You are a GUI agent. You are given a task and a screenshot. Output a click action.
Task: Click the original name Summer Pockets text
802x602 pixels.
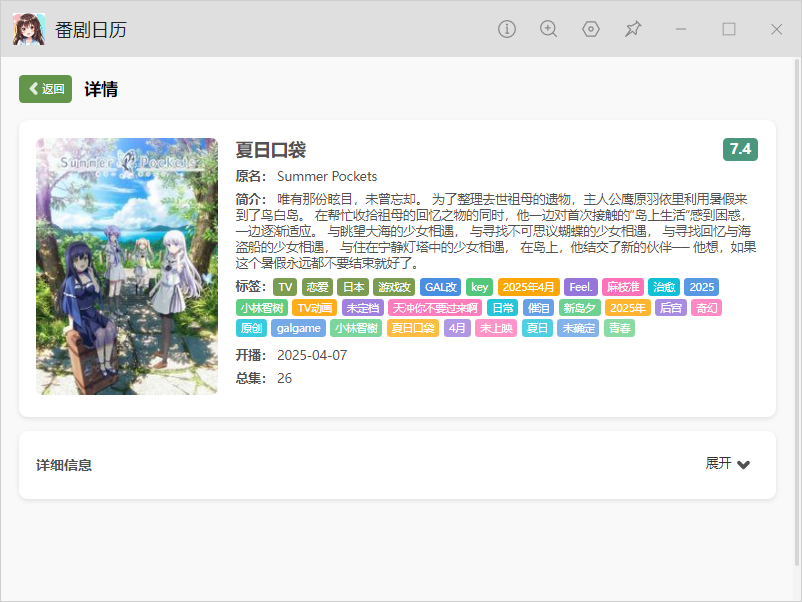pos(327,176)
